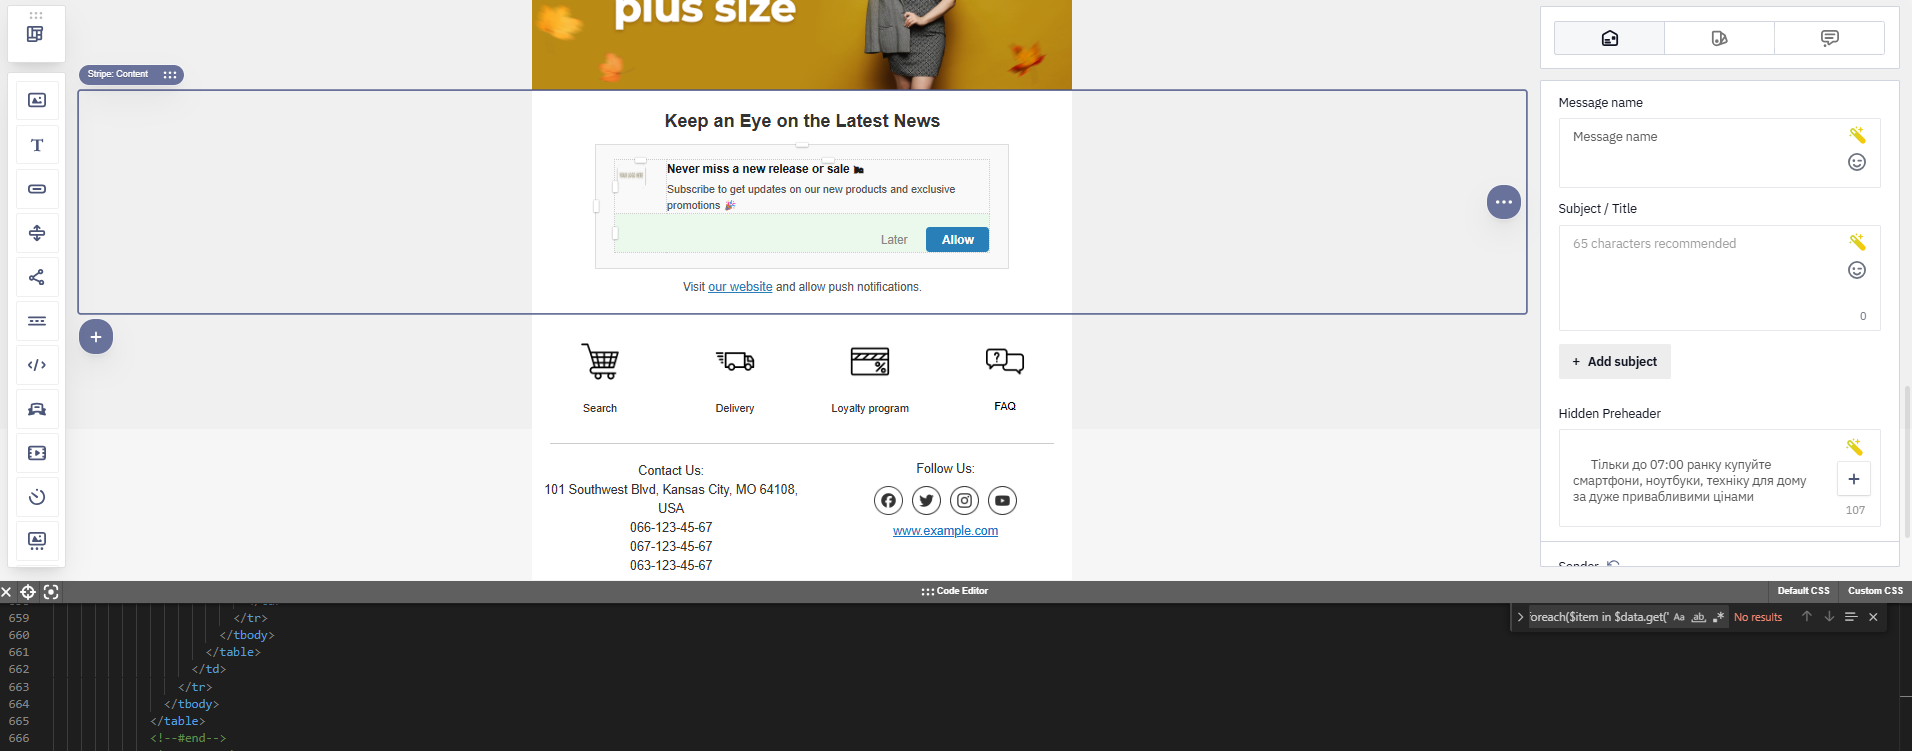Select the Spacer block tool
The image size is (1912, 751).
[x=37, y=233]
